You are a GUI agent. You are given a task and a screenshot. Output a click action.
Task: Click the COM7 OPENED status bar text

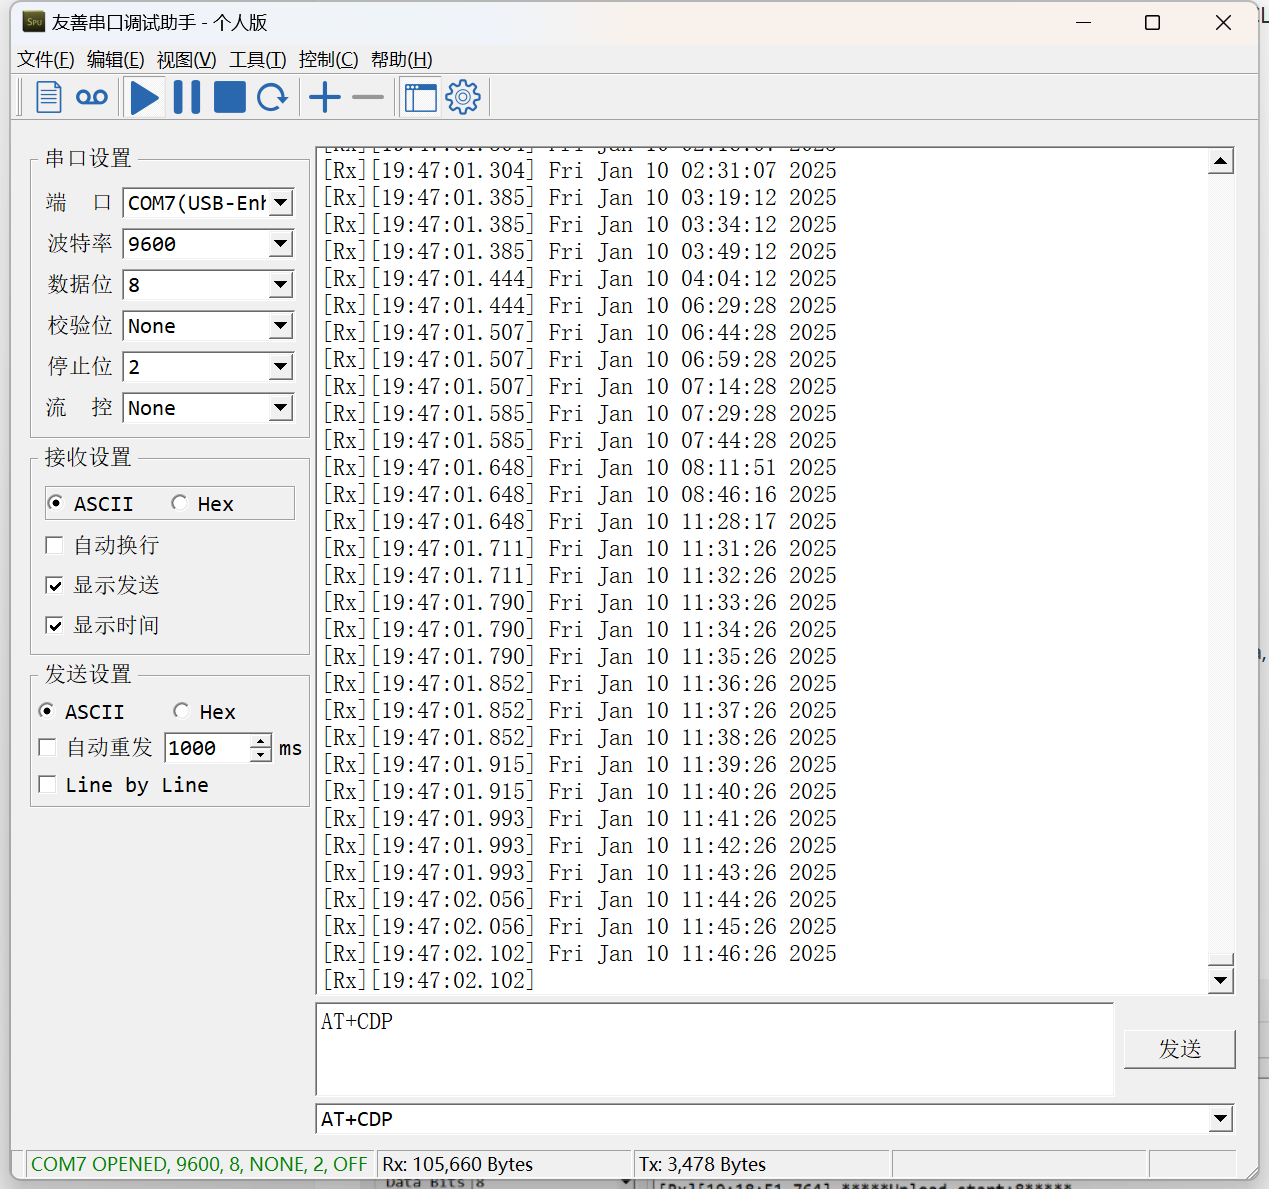coord(198,1164)
